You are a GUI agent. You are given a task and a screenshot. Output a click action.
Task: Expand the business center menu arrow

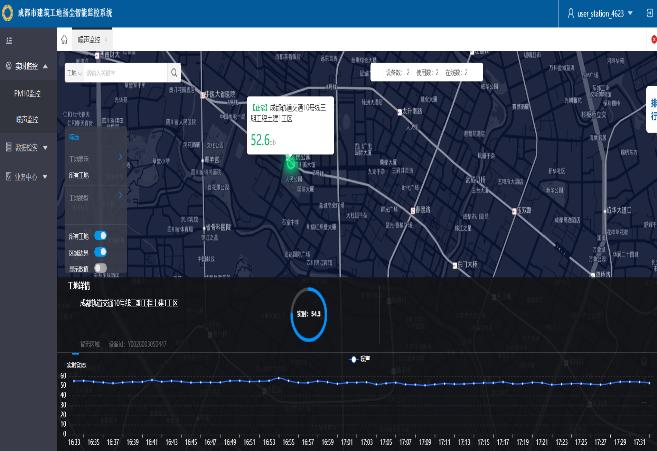45,177
